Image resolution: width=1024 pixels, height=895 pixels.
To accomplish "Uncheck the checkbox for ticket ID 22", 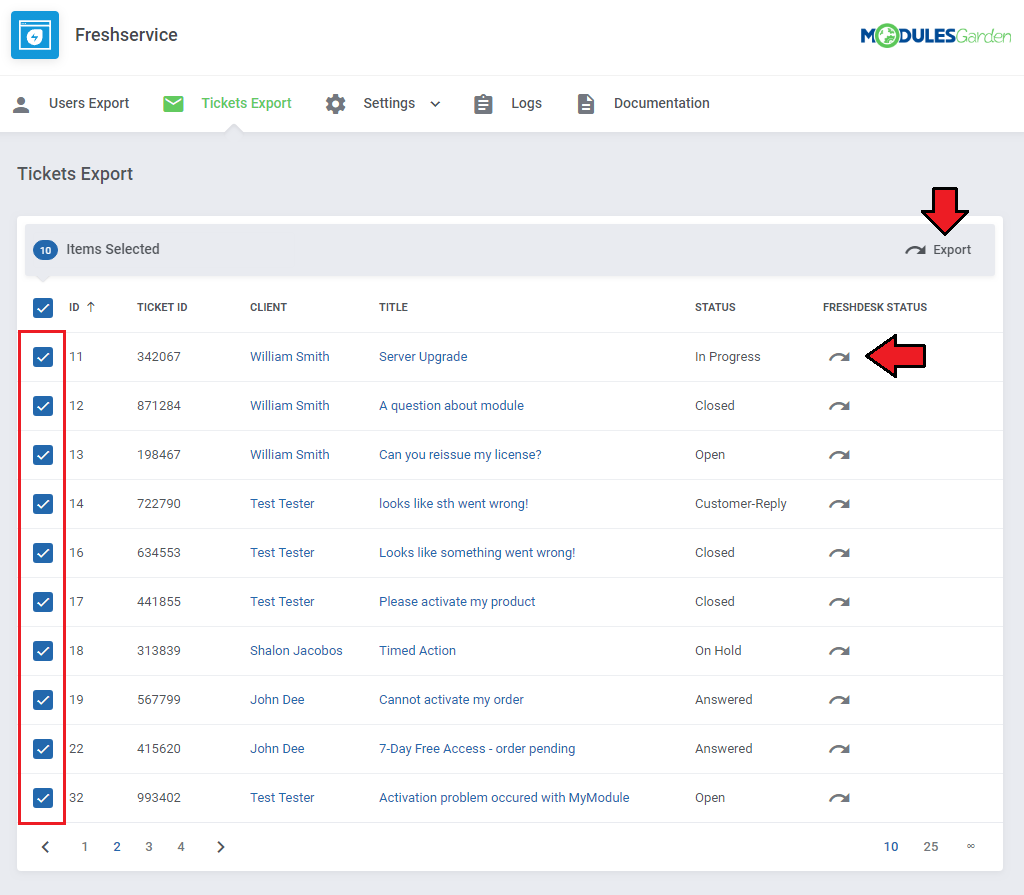I will (43, 749).
